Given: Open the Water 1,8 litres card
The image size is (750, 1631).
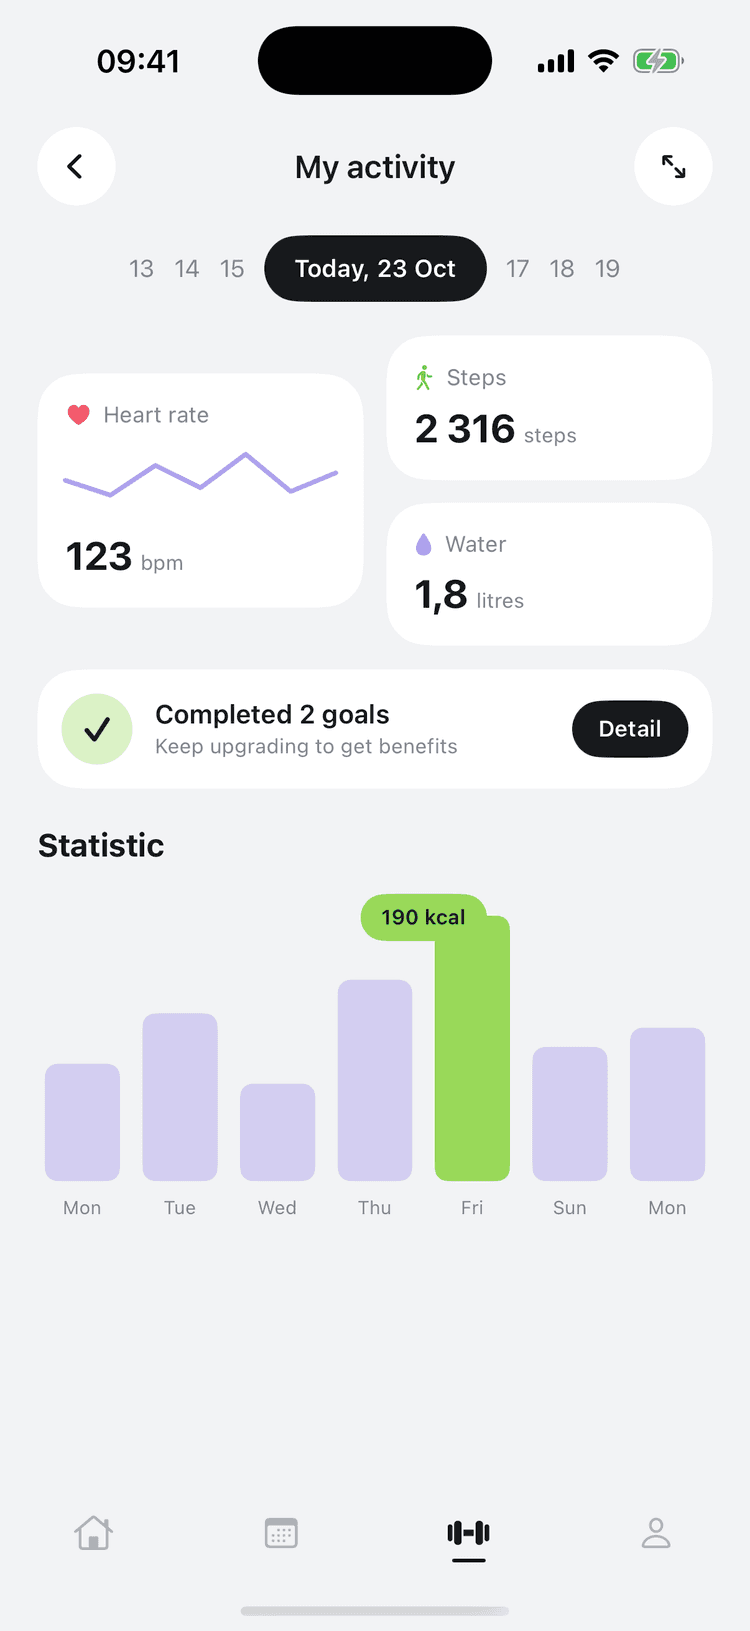Looking at the screenshot, I should pyautogui.click(x=549, y=574).
